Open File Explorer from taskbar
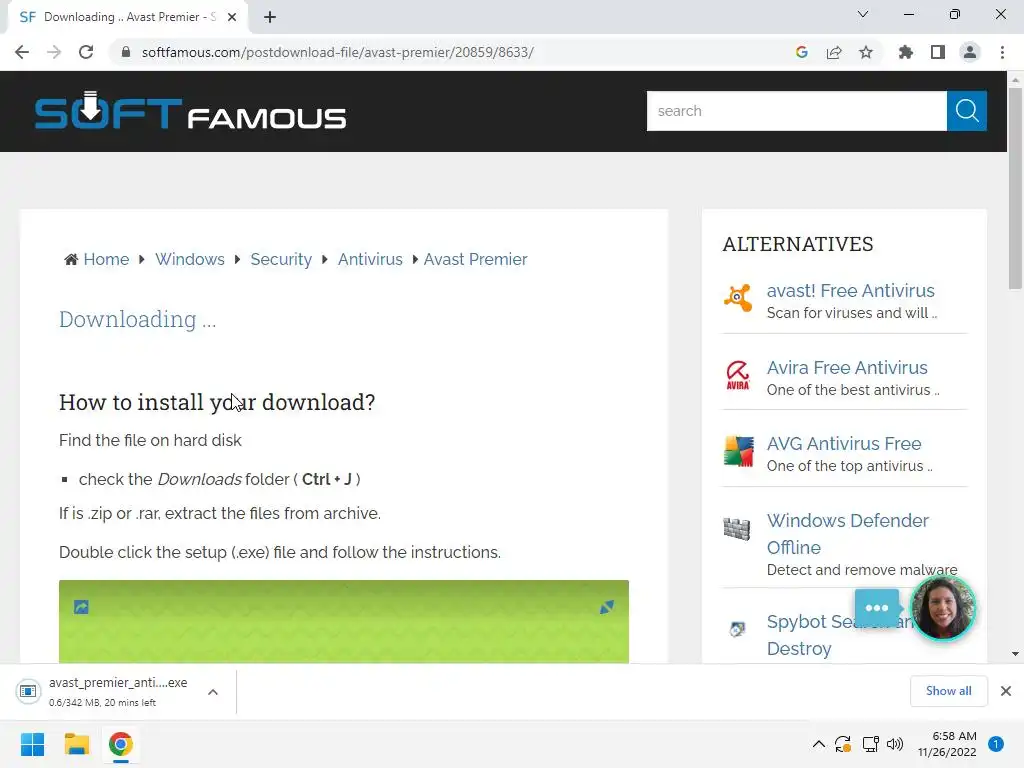1024x768 pixels. point(76,744)
